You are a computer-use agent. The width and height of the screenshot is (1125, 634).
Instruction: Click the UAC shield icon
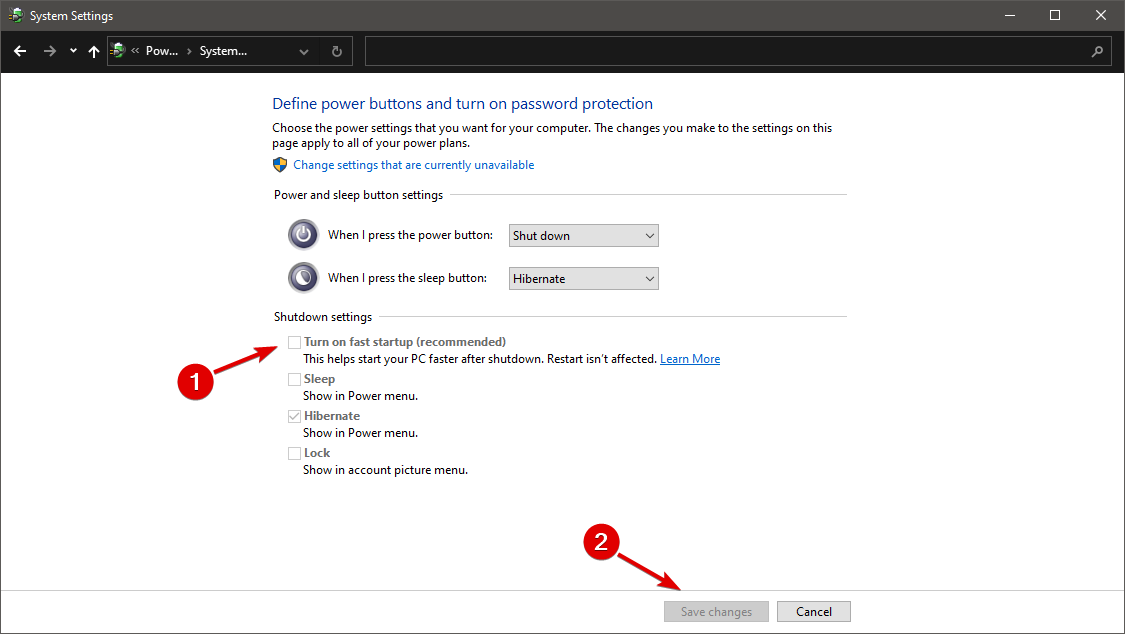pos(280,165)
